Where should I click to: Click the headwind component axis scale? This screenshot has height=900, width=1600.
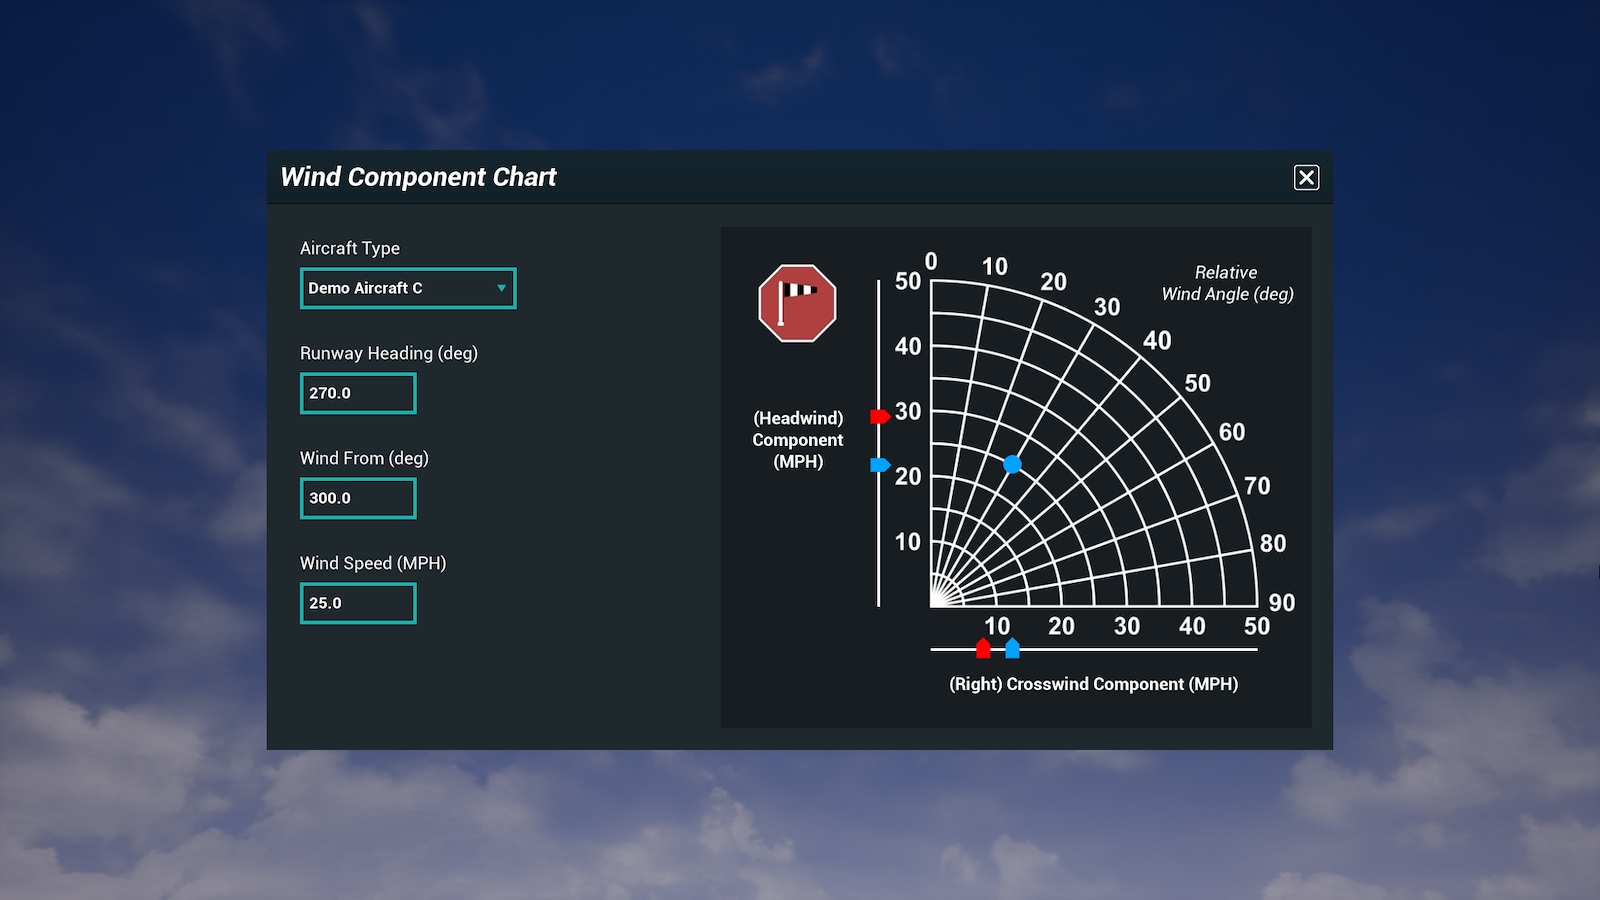click(x=879, y=440)
